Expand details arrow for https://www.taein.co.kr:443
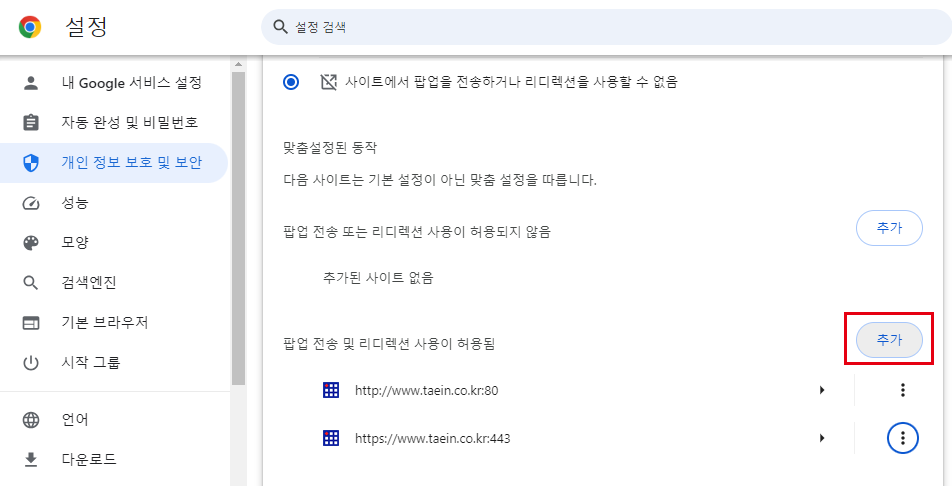The image size is (952, 486). 822,438
